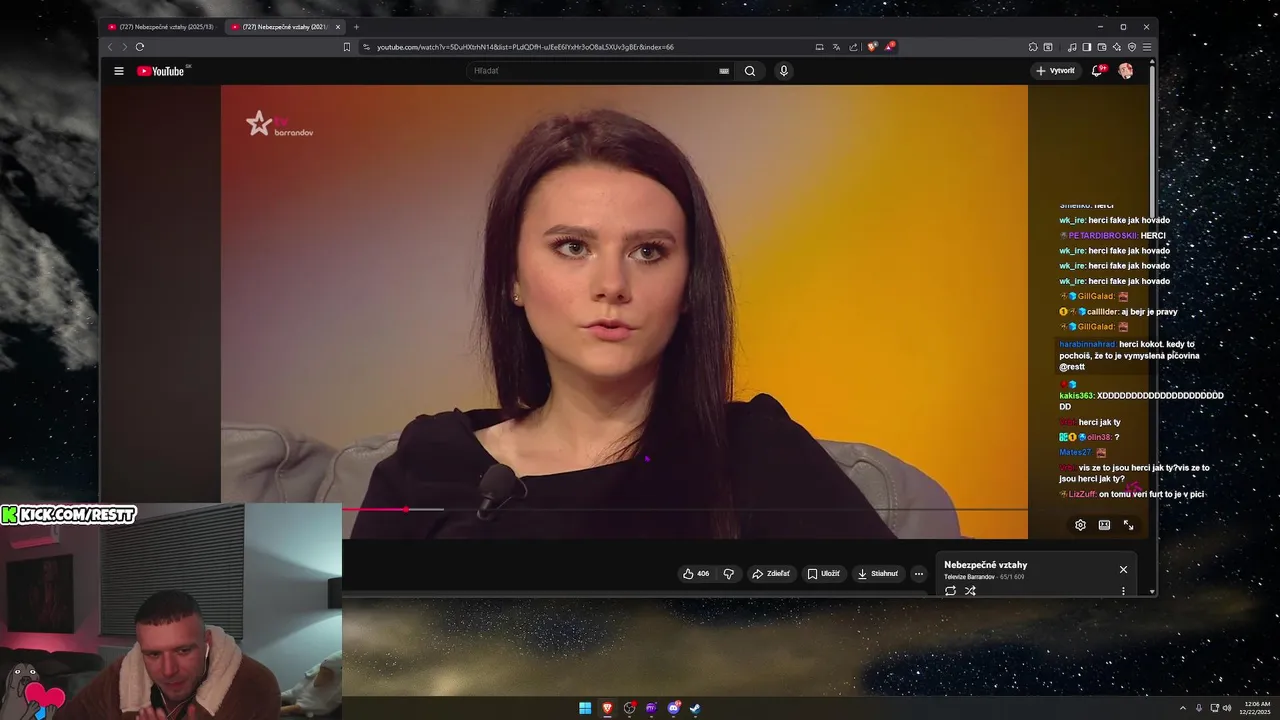1280x720 pixels.
Task: Click the cast/screen icon in the address bar
Action: pos(820,47)
